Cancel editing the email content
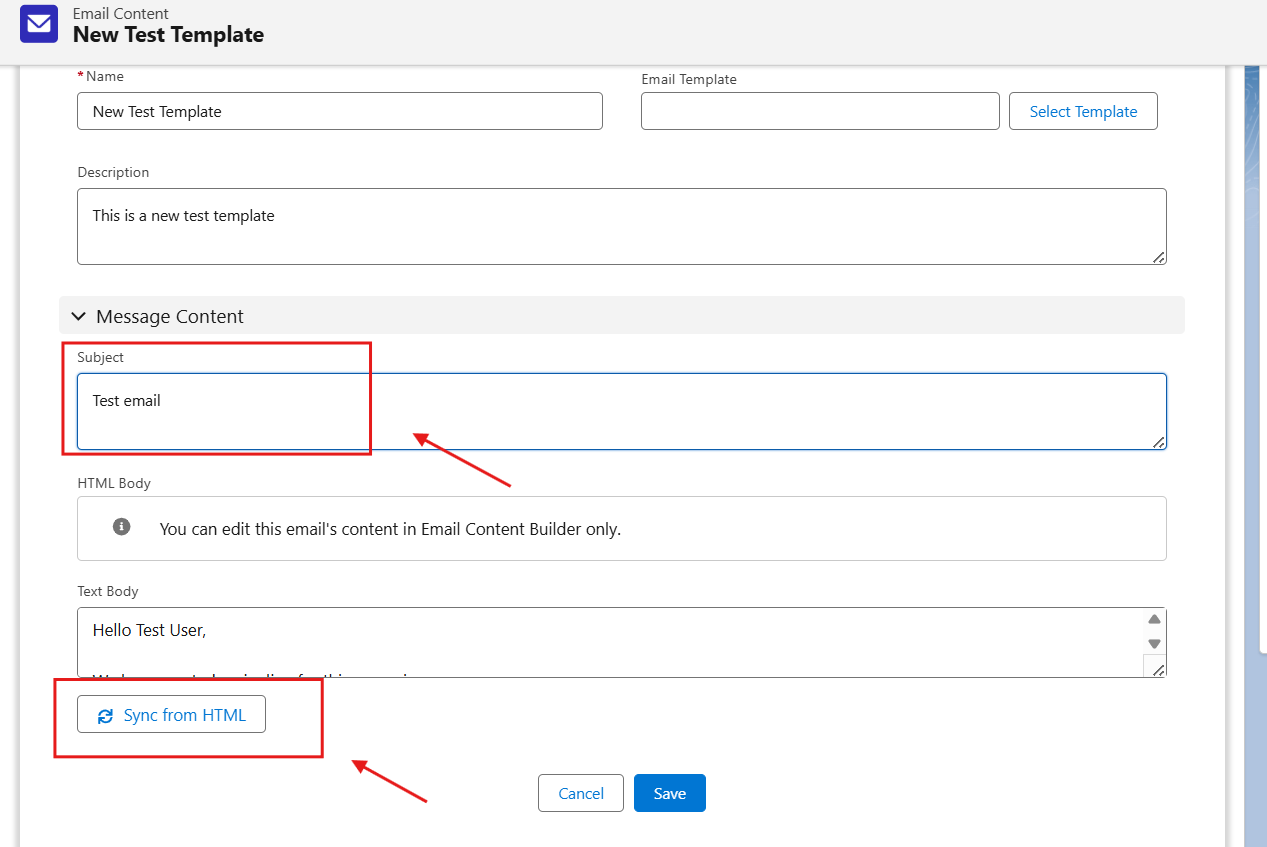Image resolution: width=1267 pixels, height=847 pixels. (x=580, y=793)
